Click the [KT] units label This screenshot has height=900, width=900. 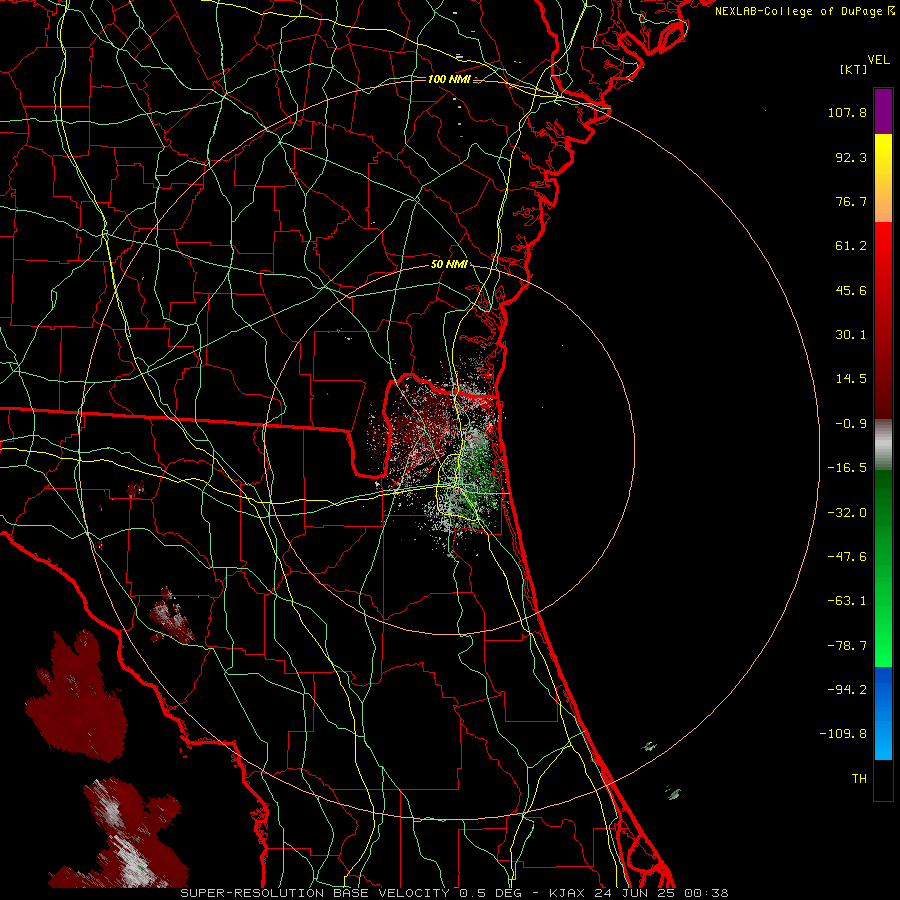[854, 69]
